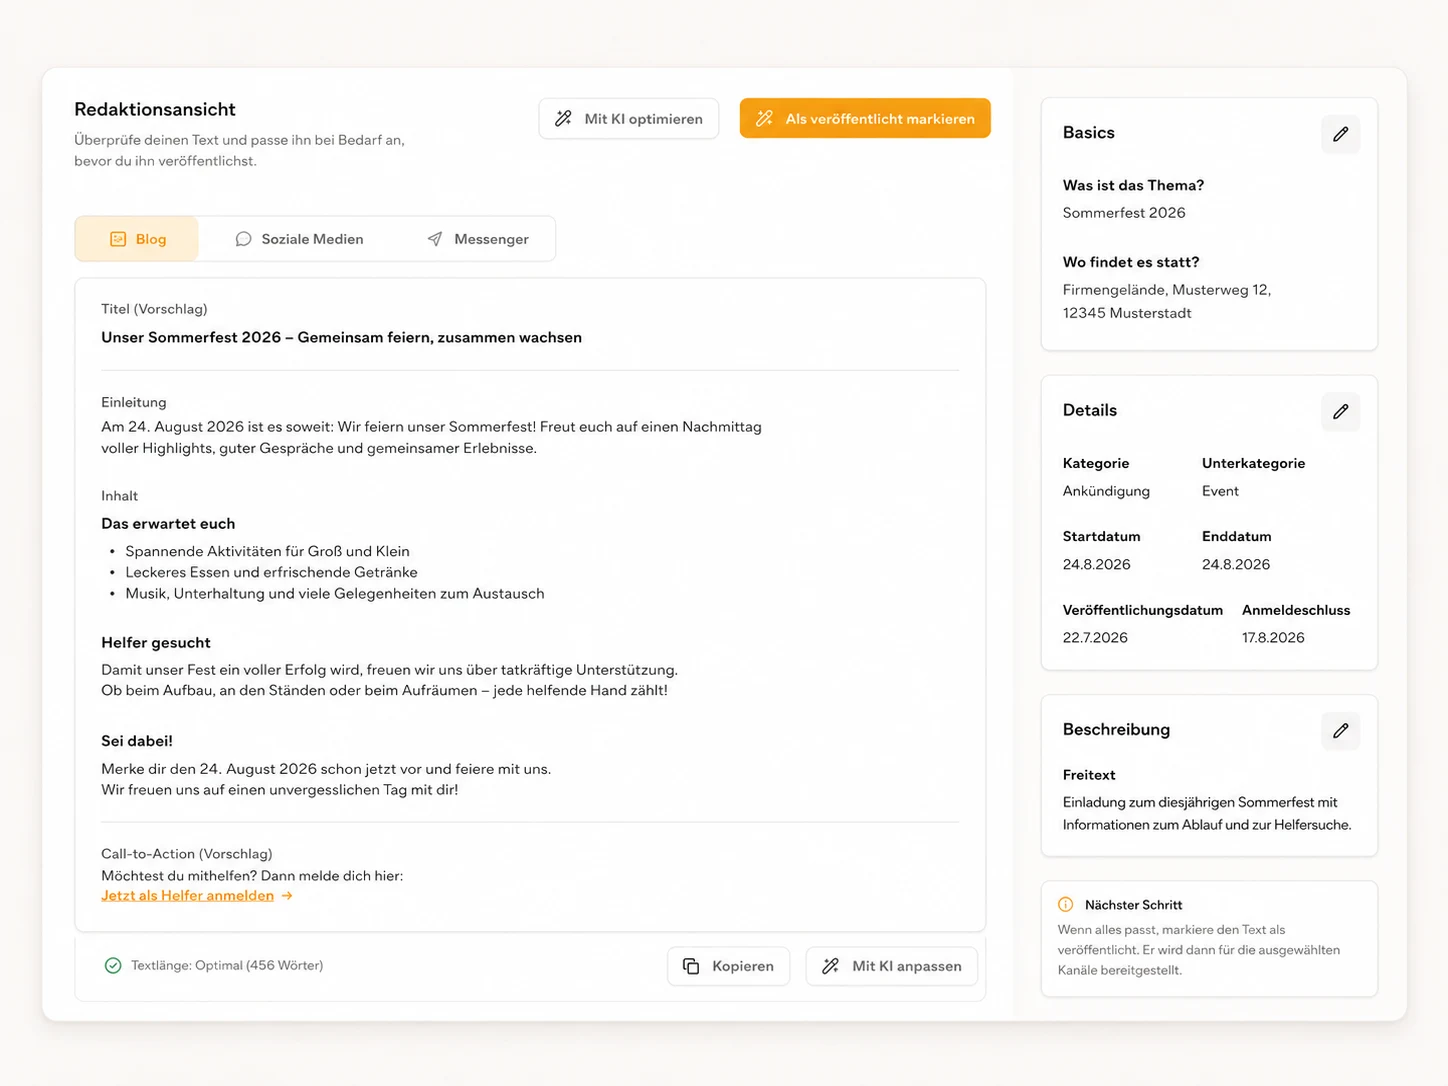Click the Call-to-Action (Vorschlag) label
This screenshot has height=1086, width=1448.
click(187, 854)
